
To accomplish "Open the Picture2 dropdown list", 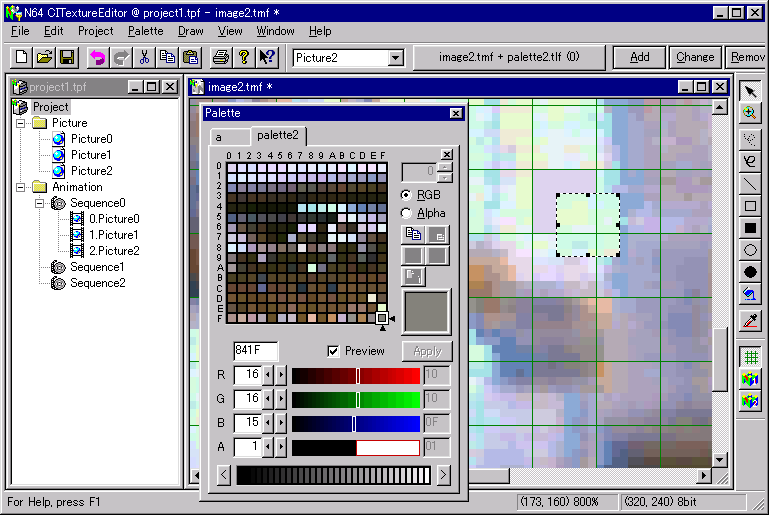I will click(x=395, y=58).
